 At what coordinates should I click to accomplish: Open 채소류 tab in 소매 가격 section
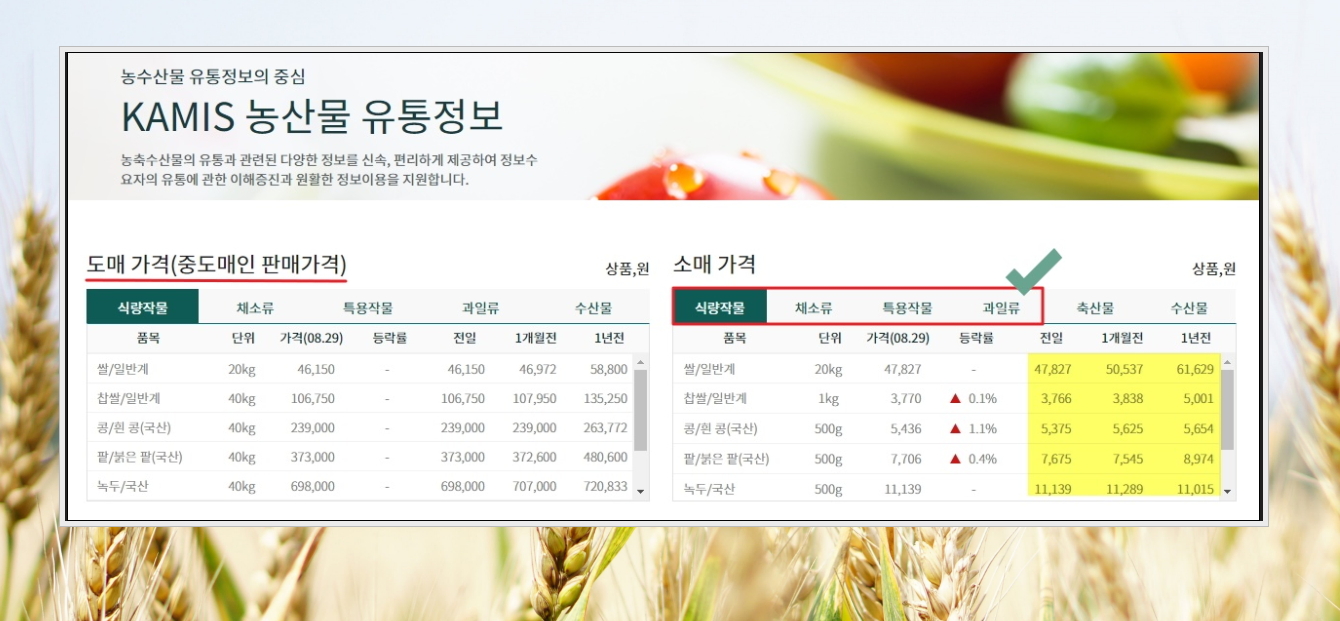click(x=813, y=307)
